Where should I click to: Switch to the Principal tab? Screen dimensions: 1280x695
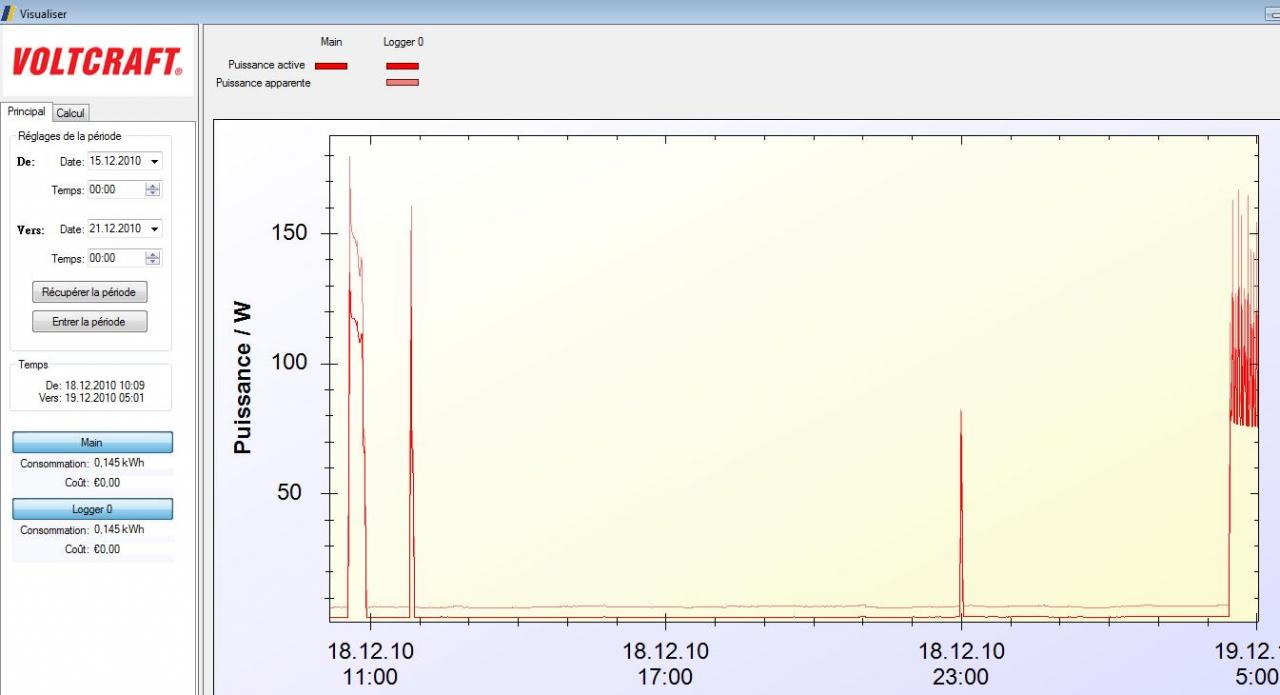point(26,112)
